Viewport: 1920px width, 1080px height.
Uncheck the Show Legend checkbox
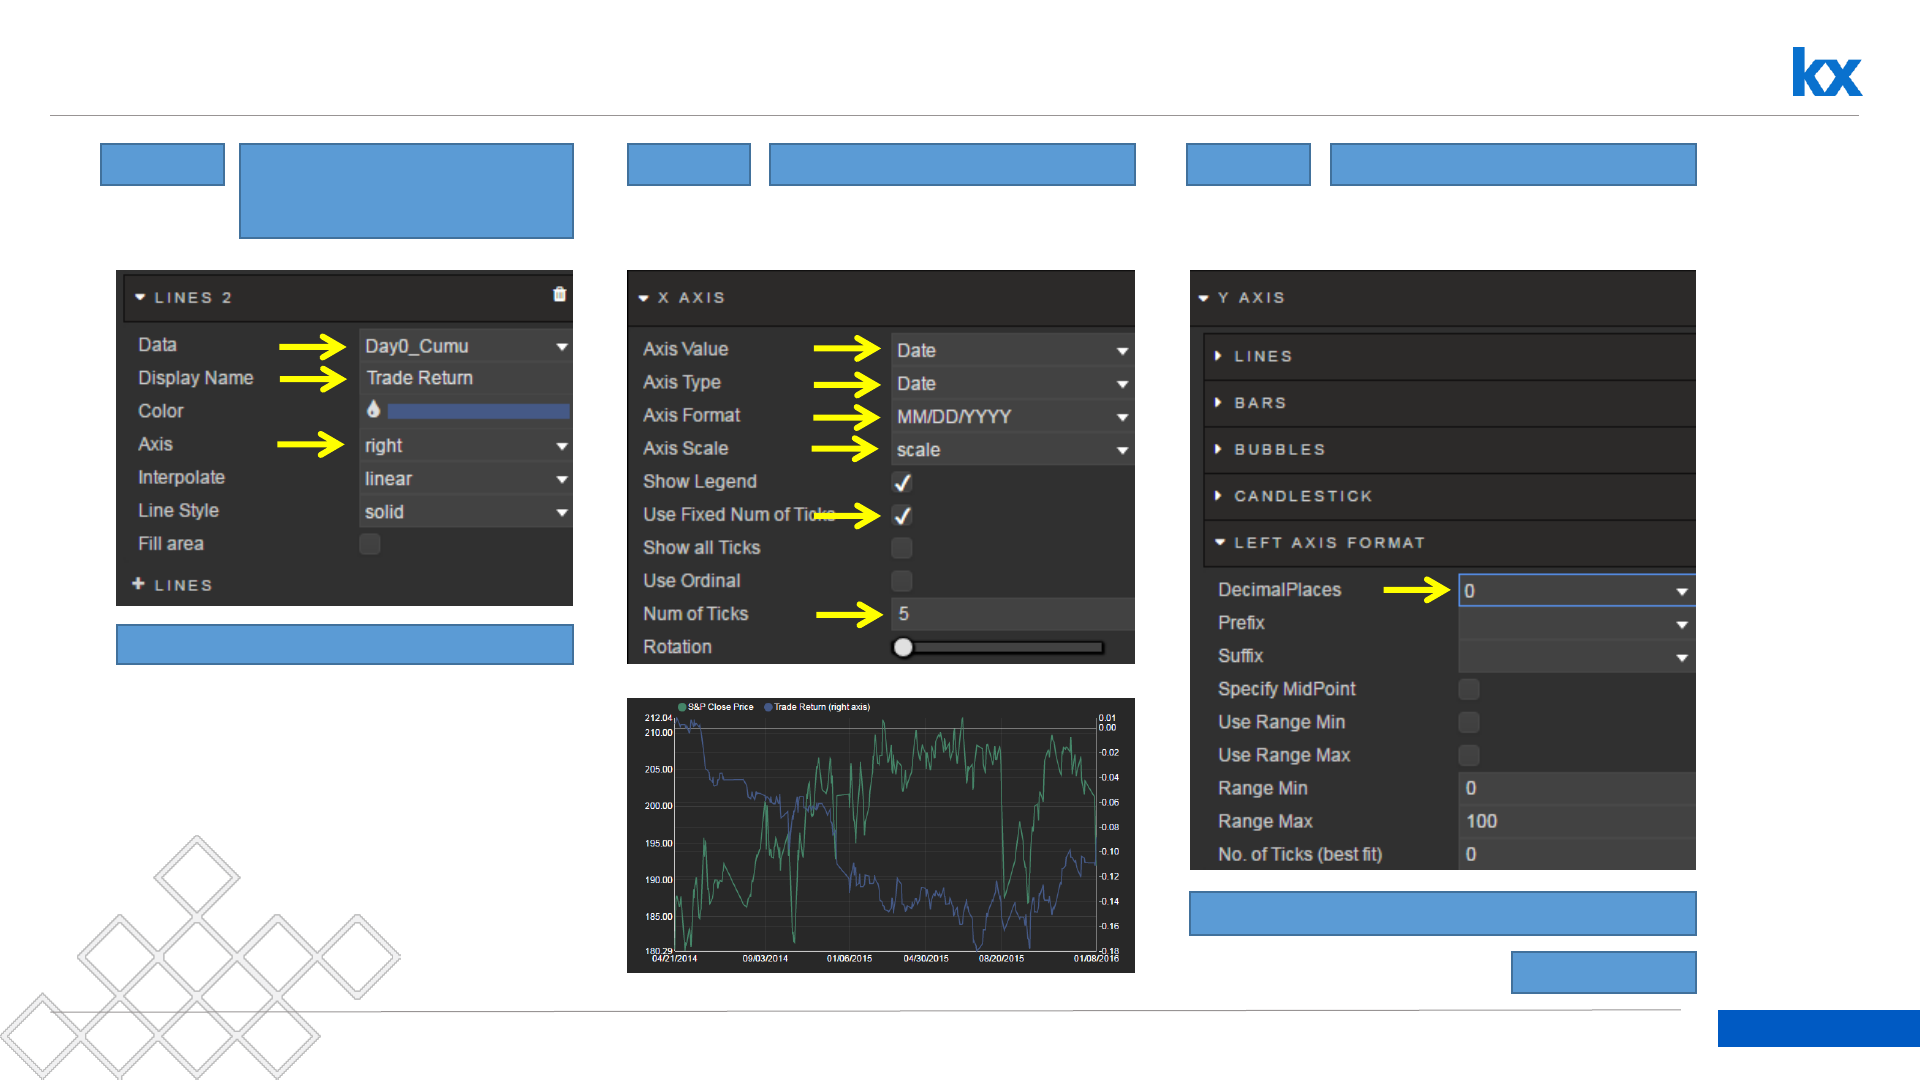[x=902, y=482]
